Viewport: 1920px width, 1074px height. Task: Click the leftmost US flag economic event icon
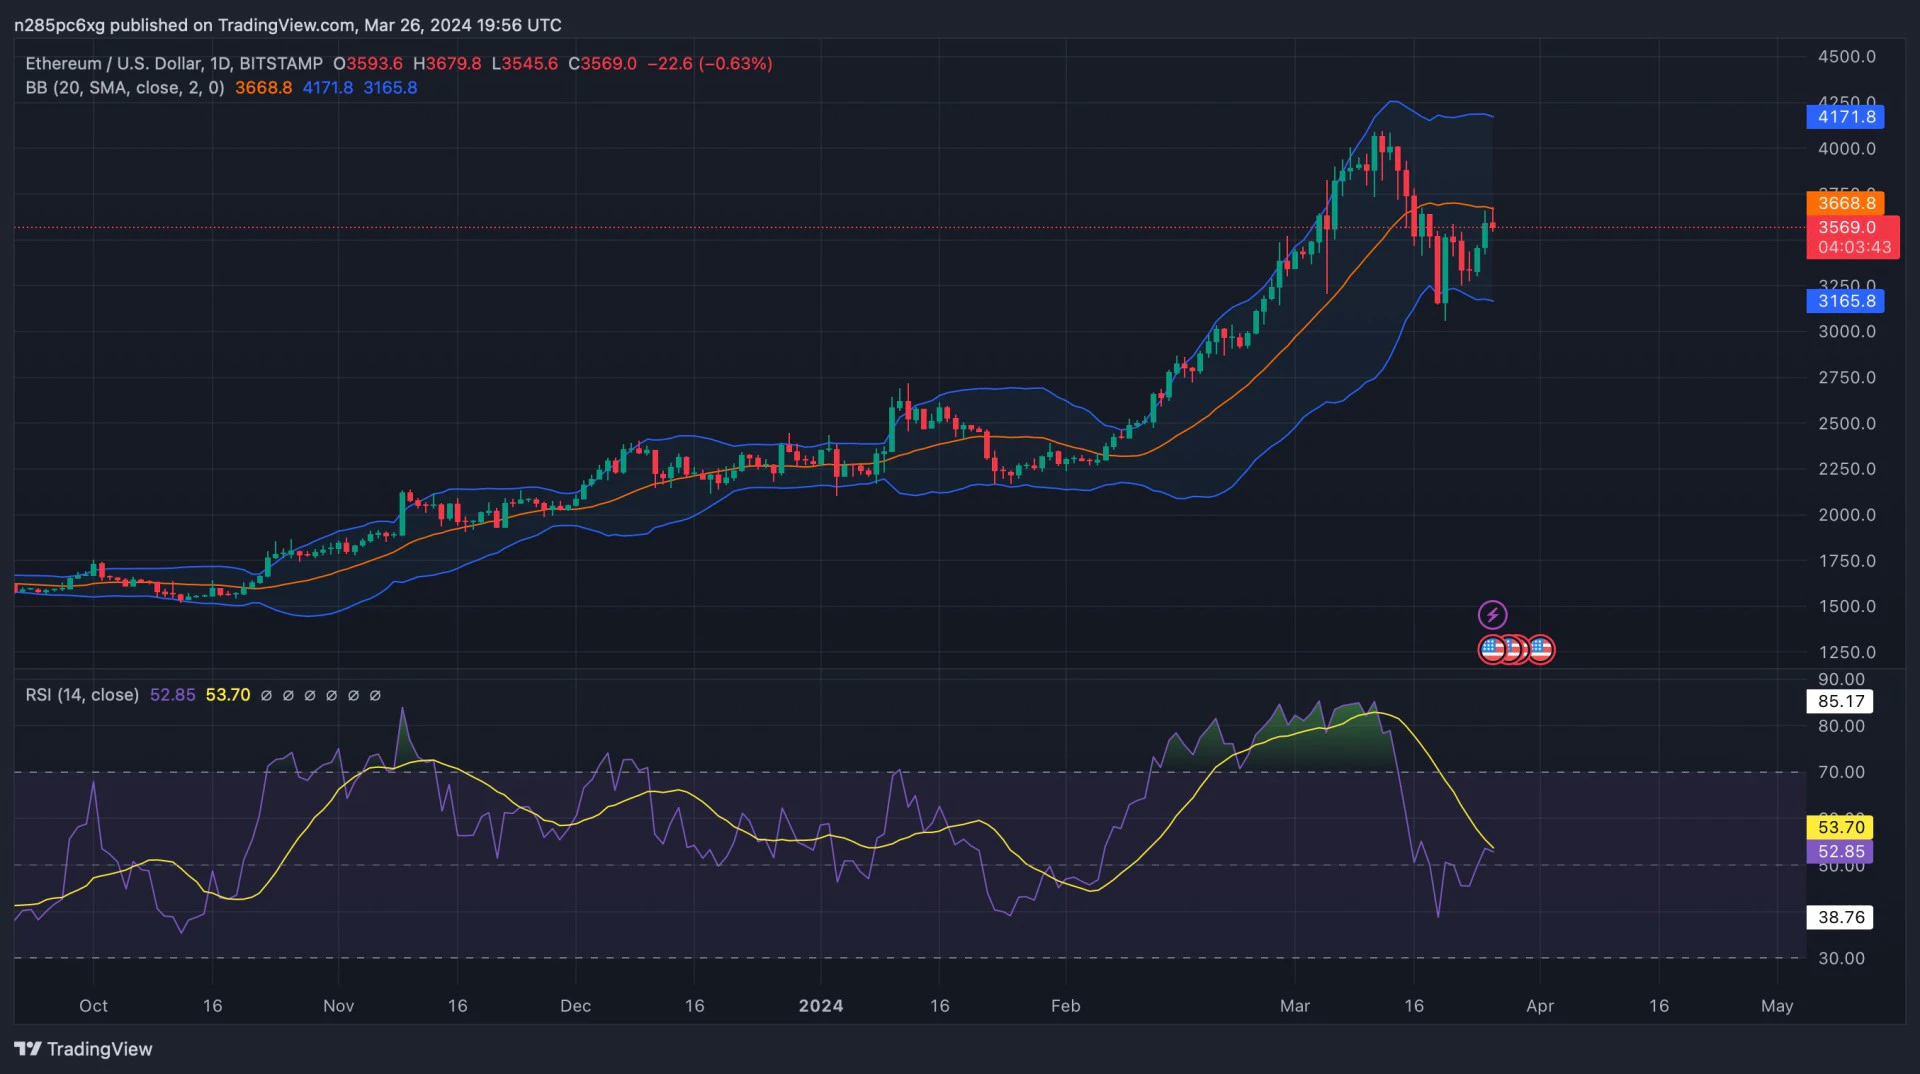1491,650
